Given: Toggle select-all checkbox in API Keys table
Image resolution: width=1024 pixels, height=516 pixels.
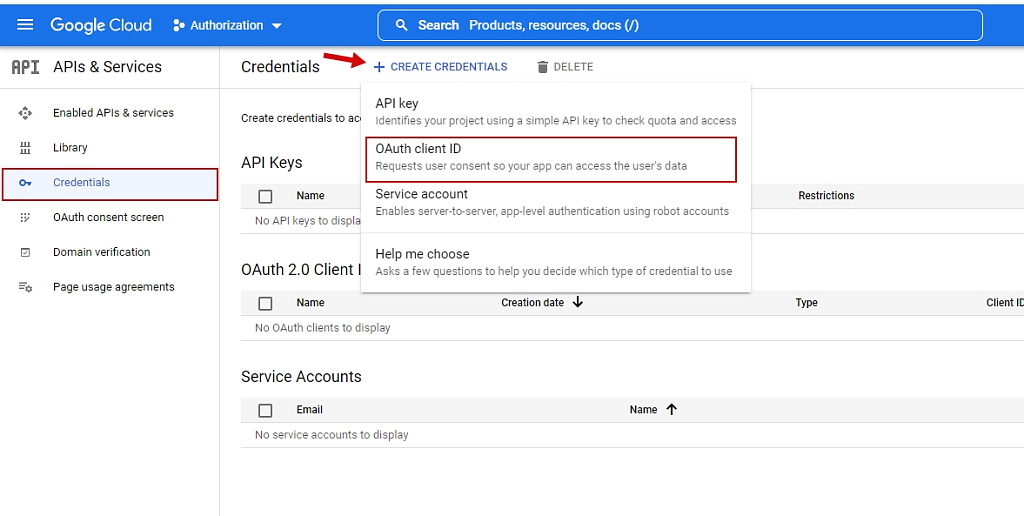Looking at the screenshot, I should pyautogui.click(x=265, y=196).
